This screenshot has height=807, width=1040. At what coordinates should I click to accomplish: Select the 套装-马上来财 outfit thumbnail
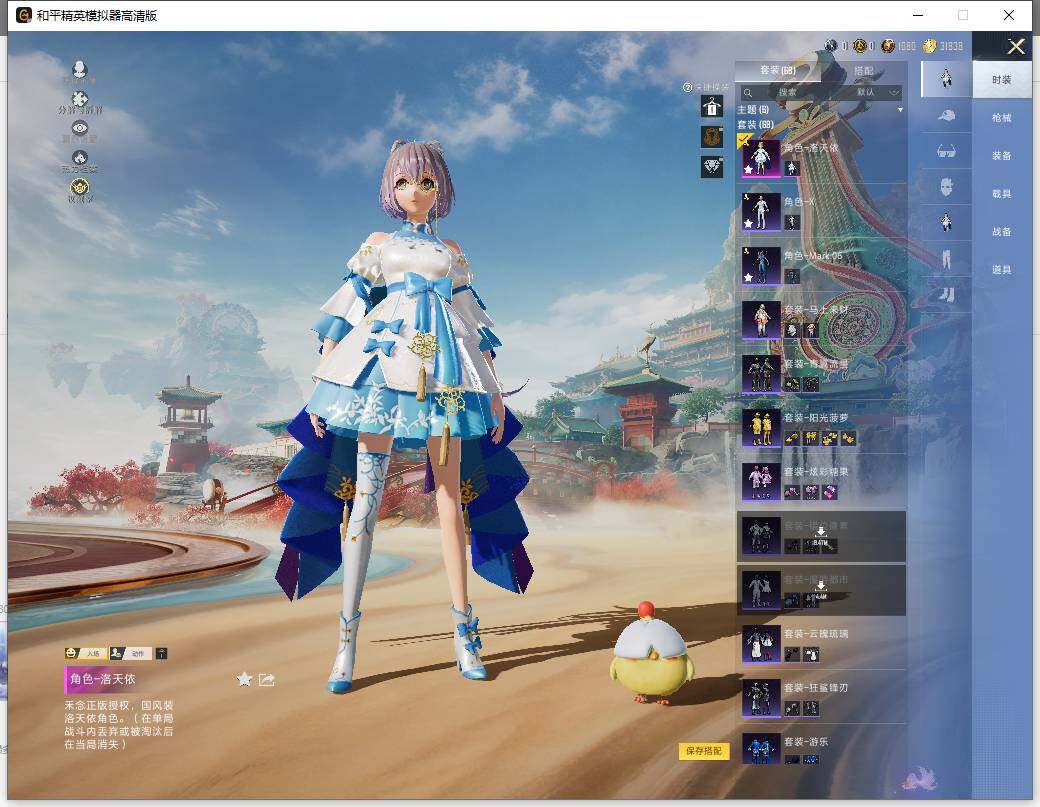761,320
